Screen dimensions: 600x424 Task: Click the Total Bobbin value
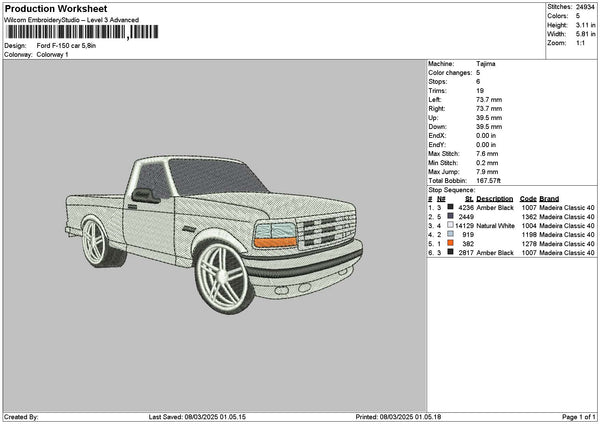[x=490, y=181]
